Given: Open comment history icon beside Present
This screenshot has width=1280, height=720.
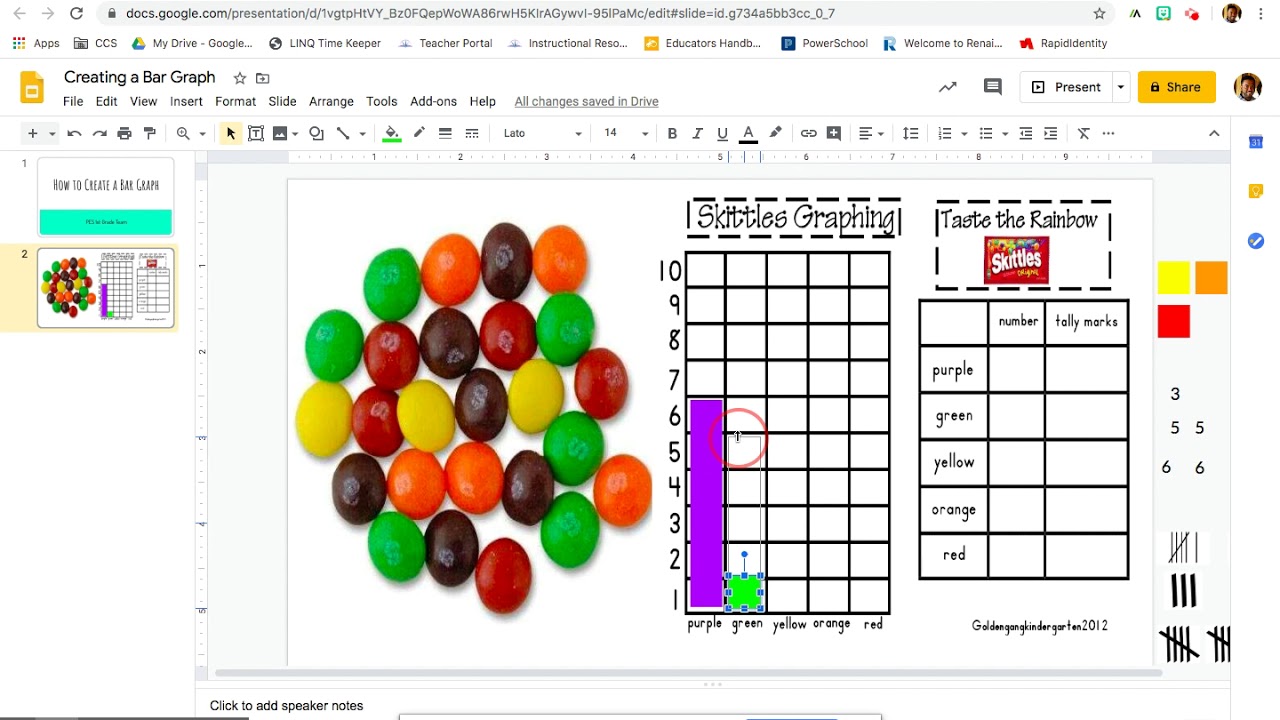Looking at the screenshot, I should [x=993, y=87].
